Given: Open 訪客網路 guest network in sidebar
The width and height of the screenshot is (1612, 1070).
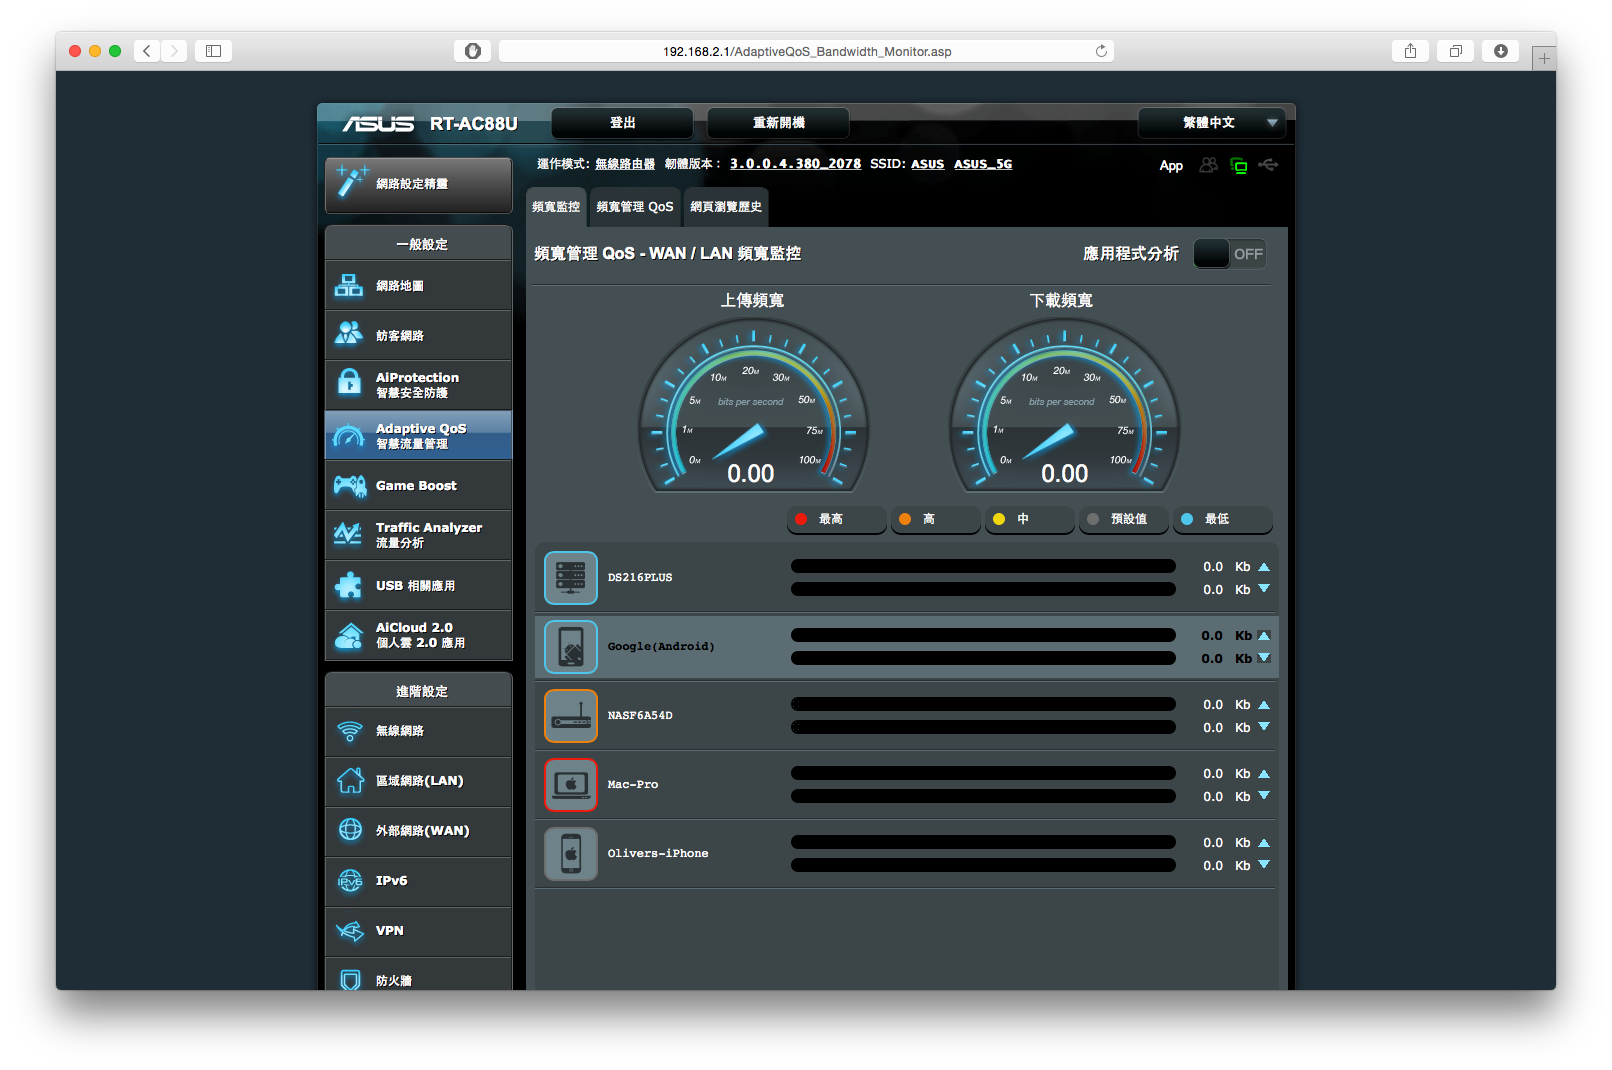Looking at the screenshot, I should click(418, 336).
